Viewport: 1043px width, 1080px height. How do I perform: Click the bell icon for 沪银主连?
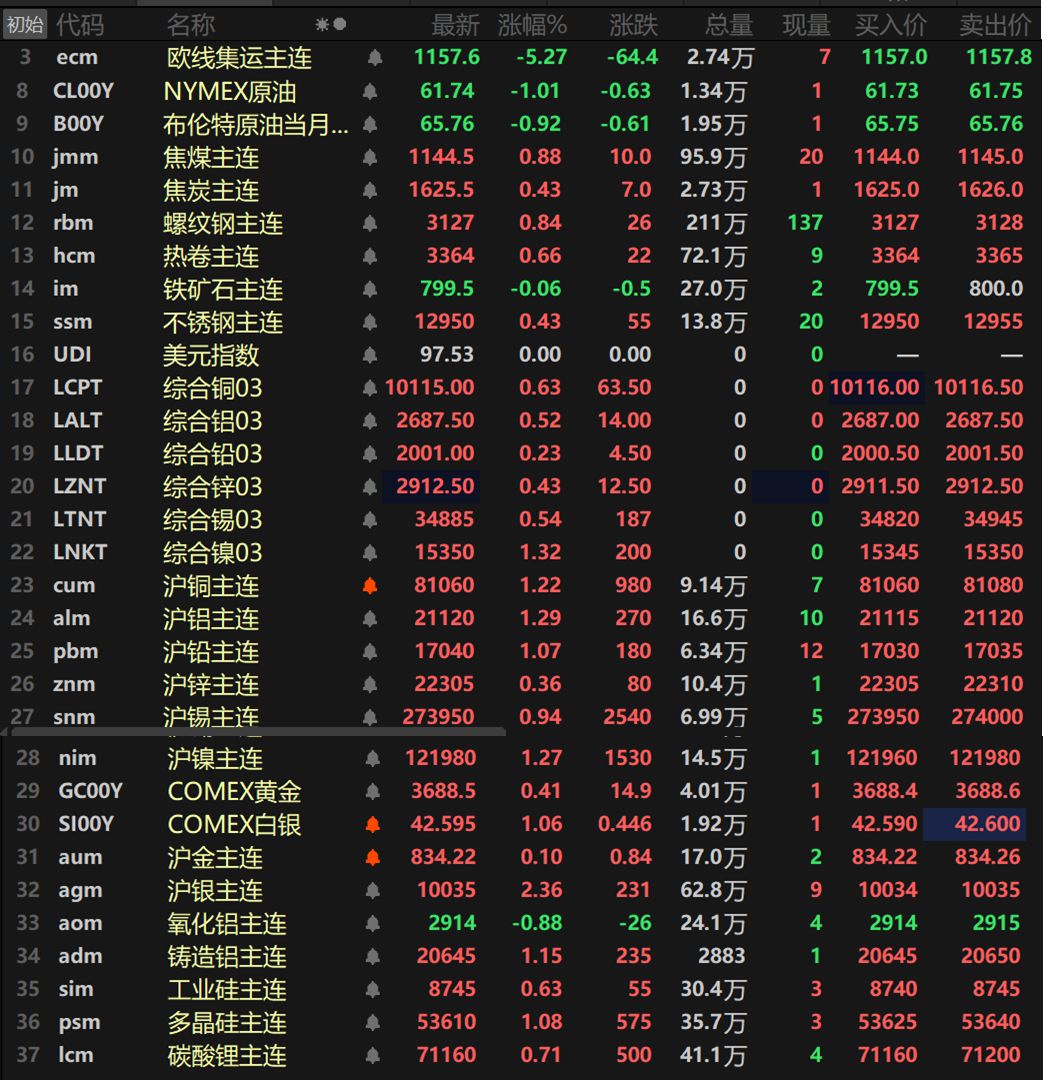[x=373, y=891]
